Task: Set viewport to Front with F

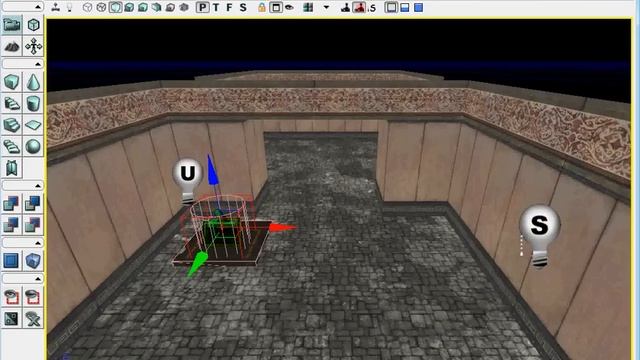Action: (x=229, y=7)
